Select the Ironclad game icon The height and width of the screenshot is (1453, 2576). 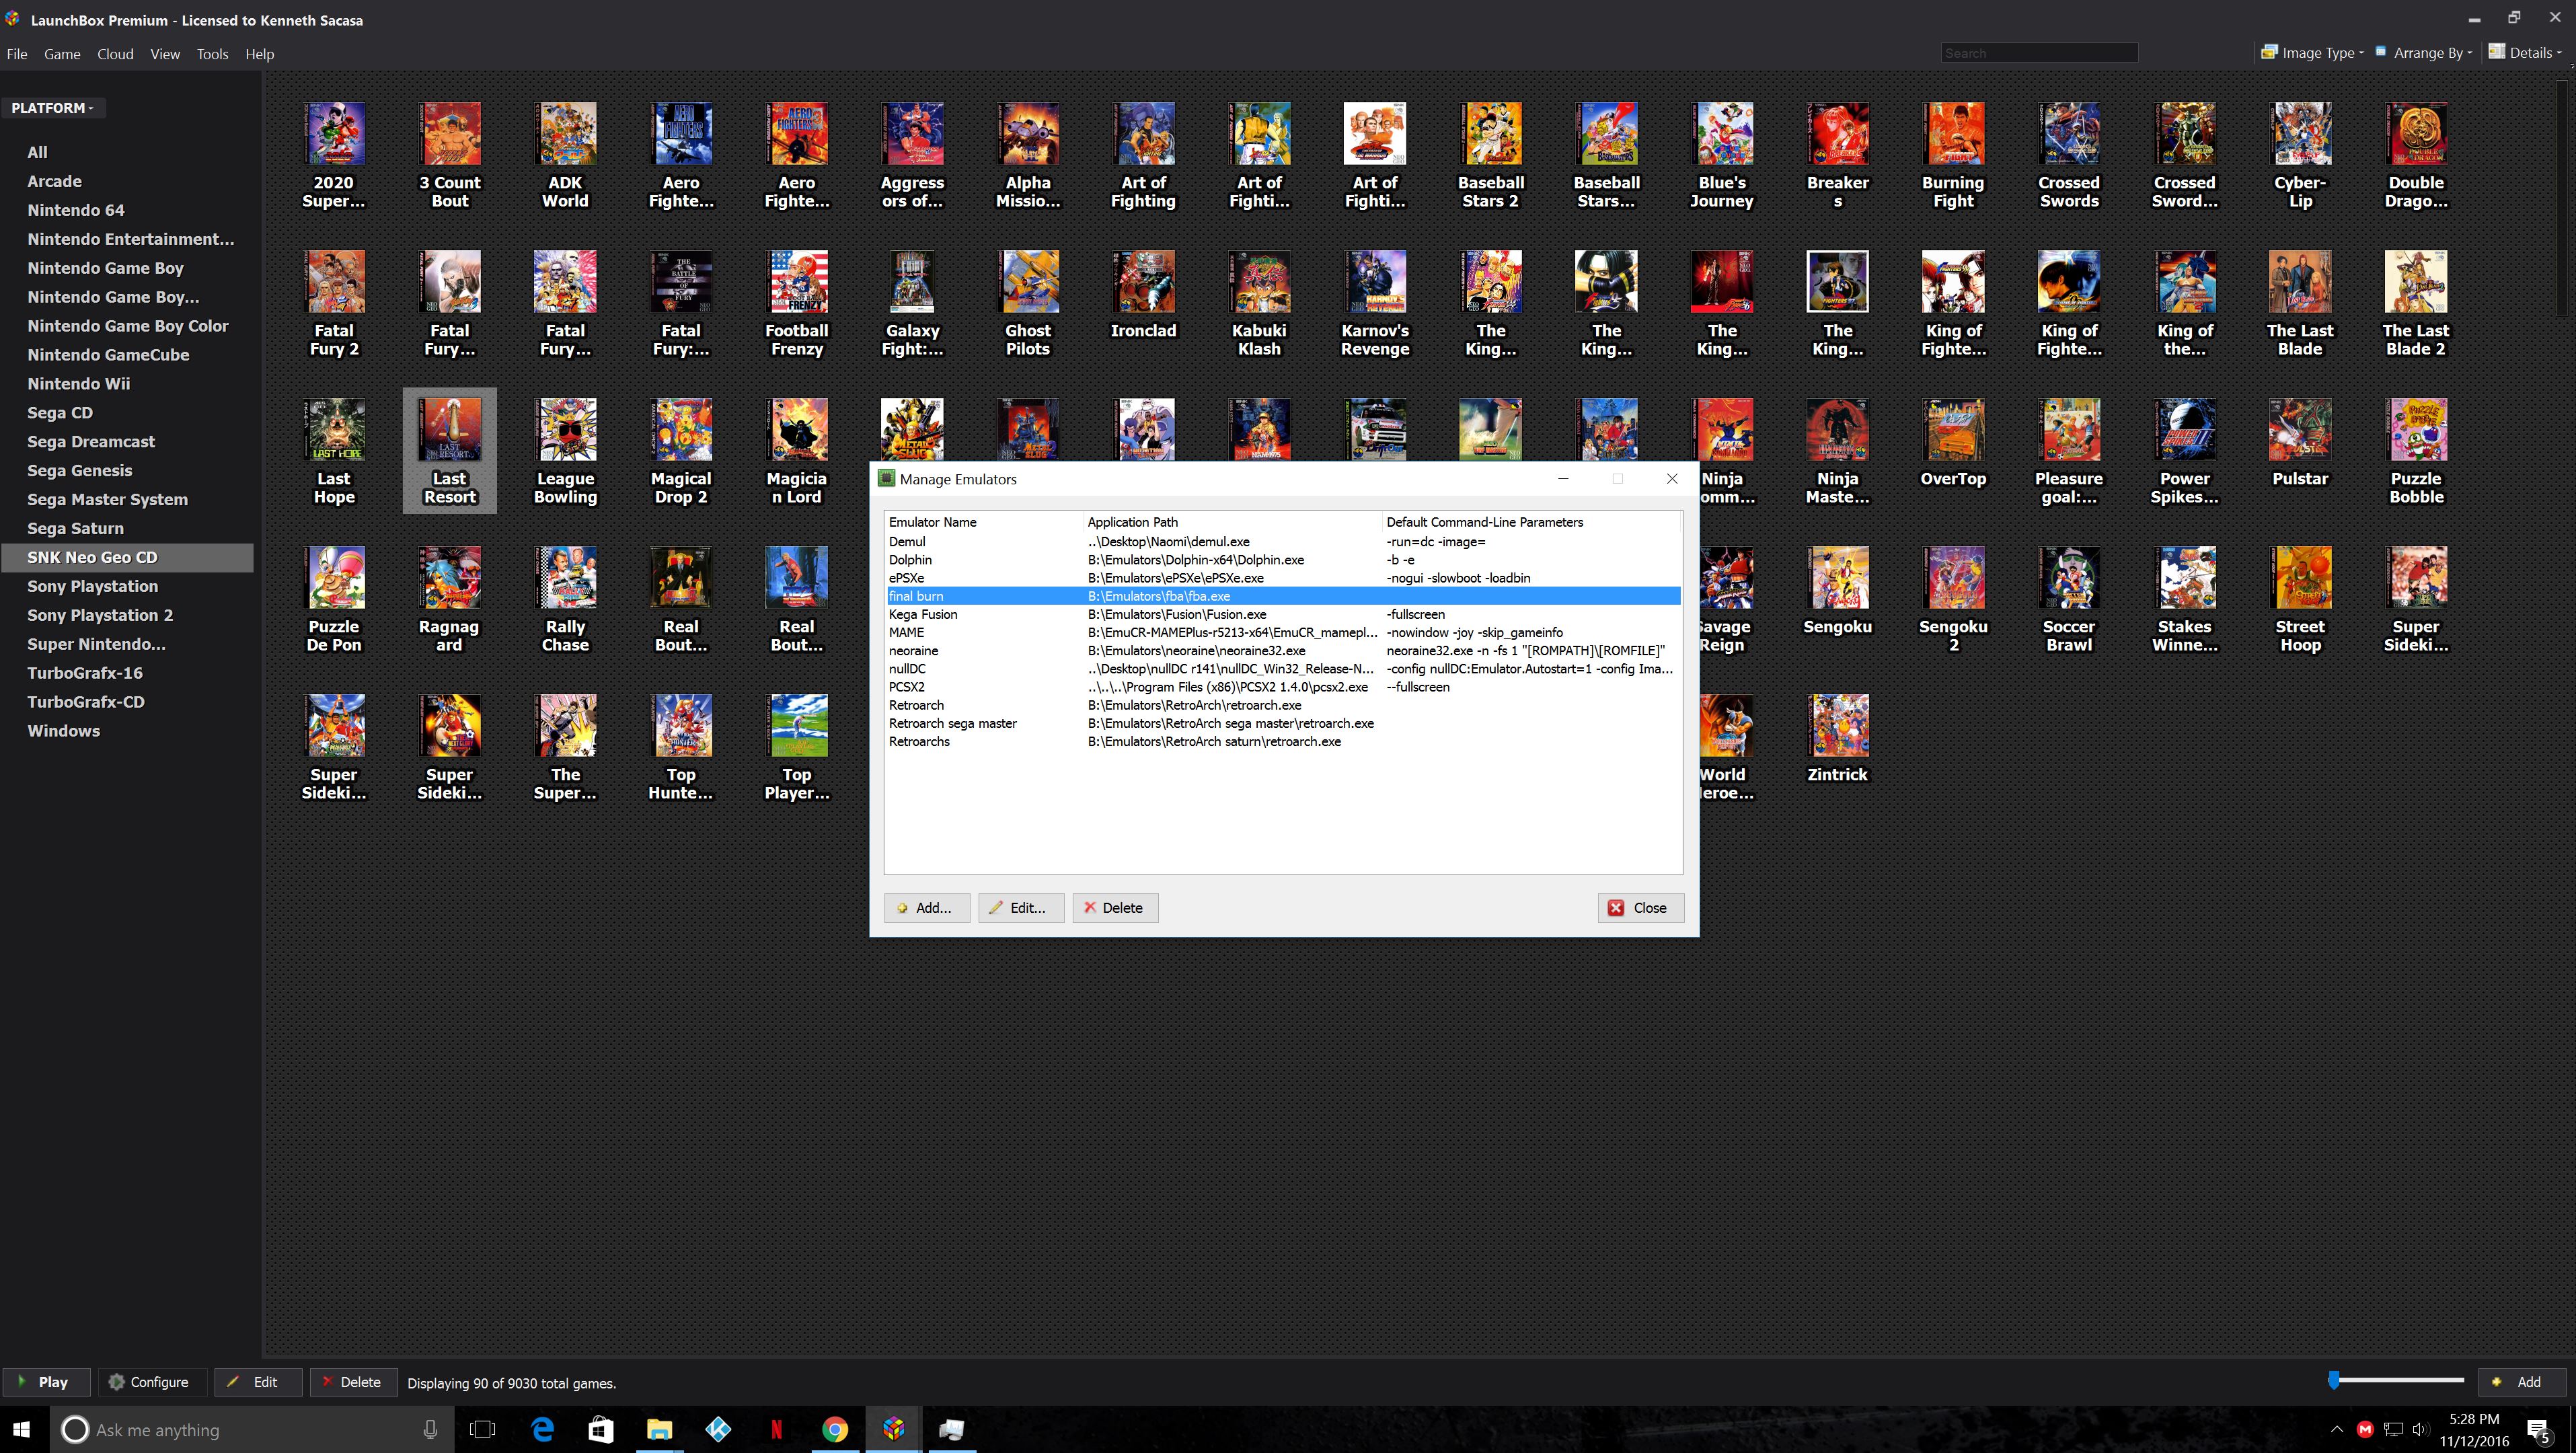(x=1144, y=281)
